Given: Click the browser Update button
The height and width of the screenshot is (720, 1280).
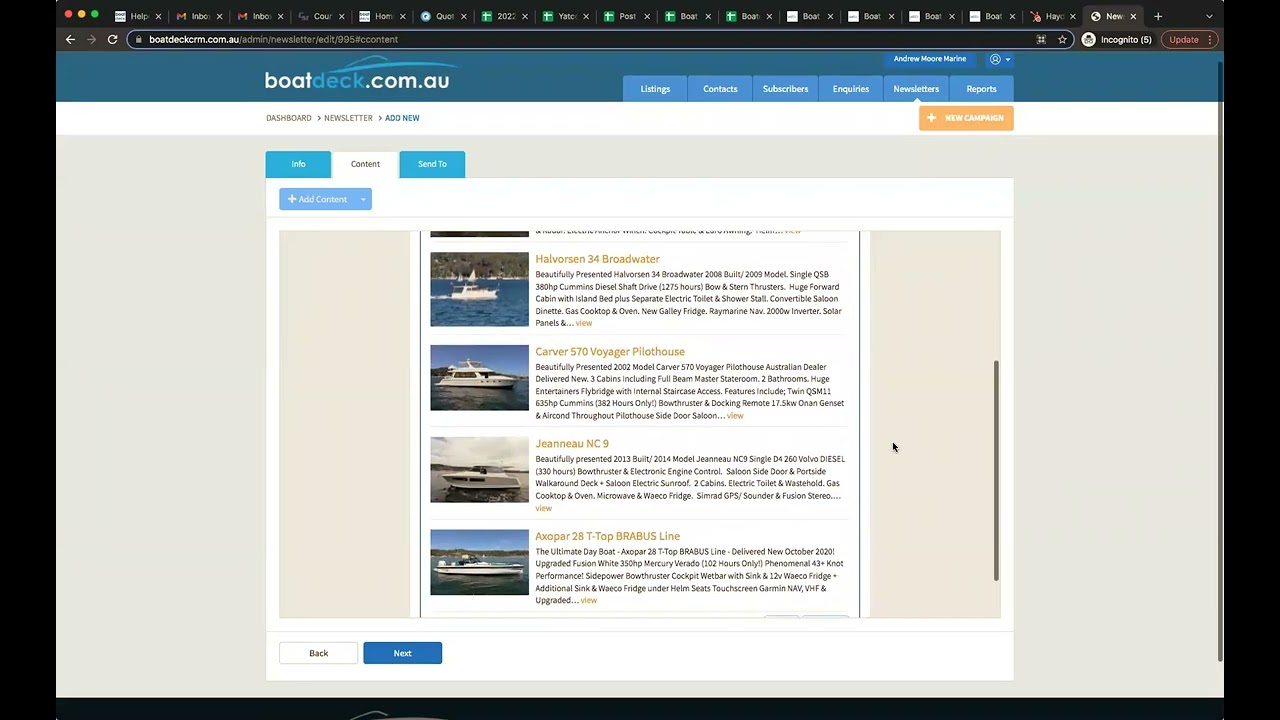Looking at the screenshot, I should coord(1183,39).
